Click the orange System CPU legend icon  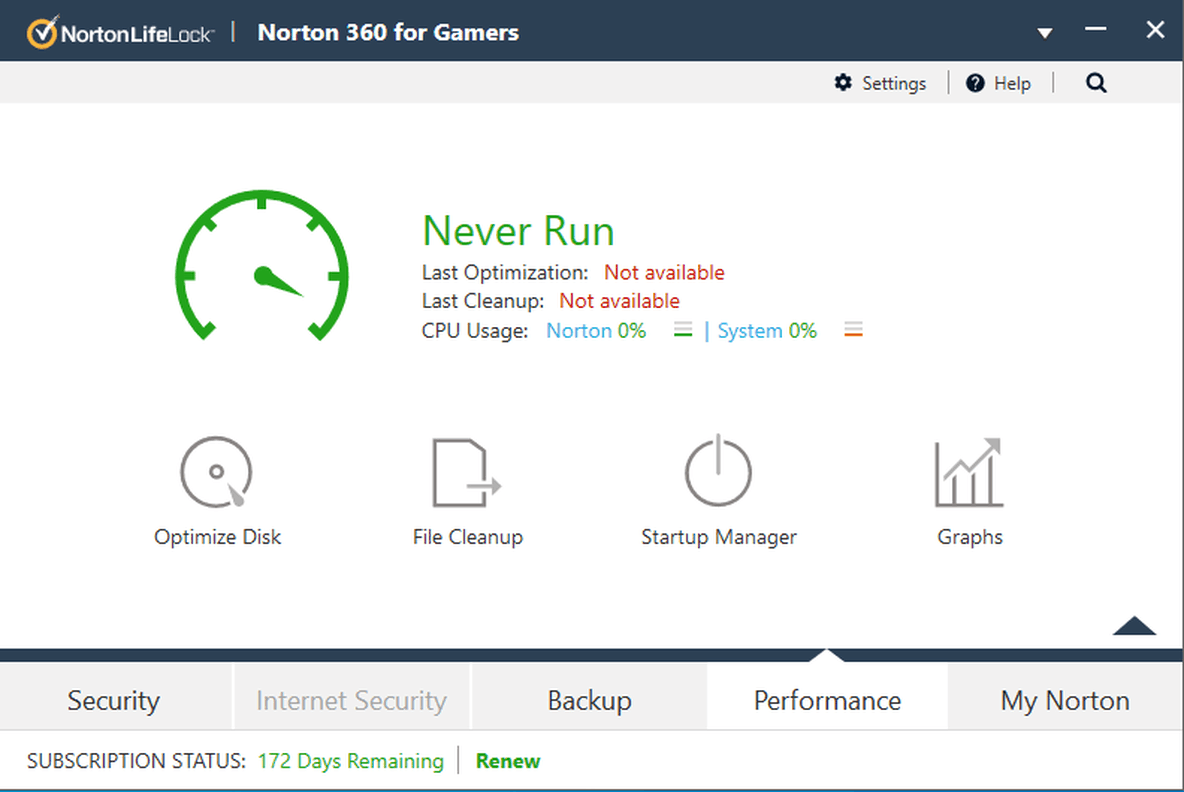853,330
